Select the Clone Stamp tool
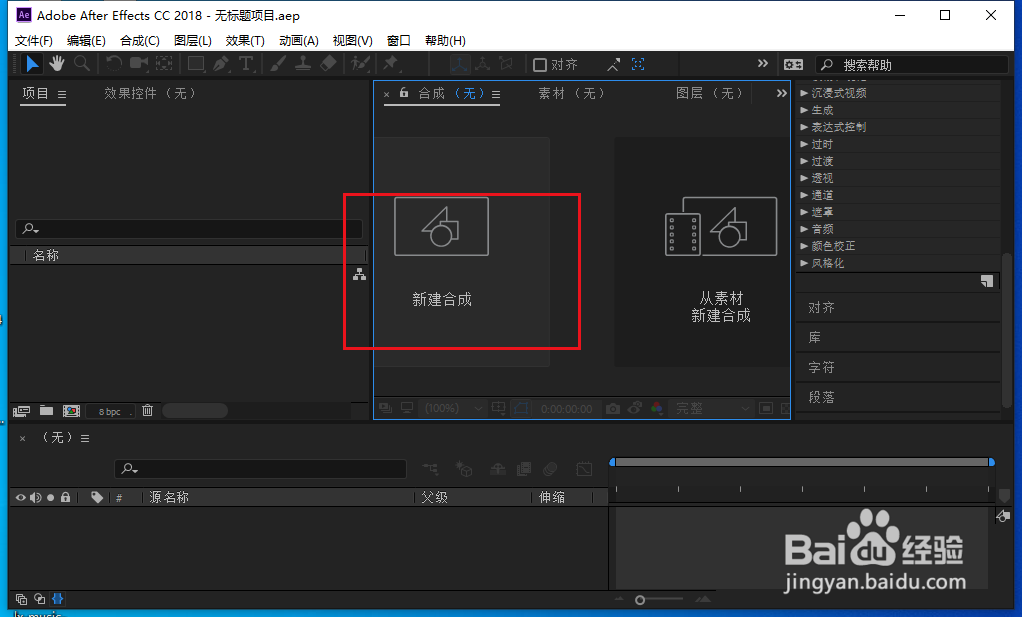 pyautogui.click(x=302, y=64)
